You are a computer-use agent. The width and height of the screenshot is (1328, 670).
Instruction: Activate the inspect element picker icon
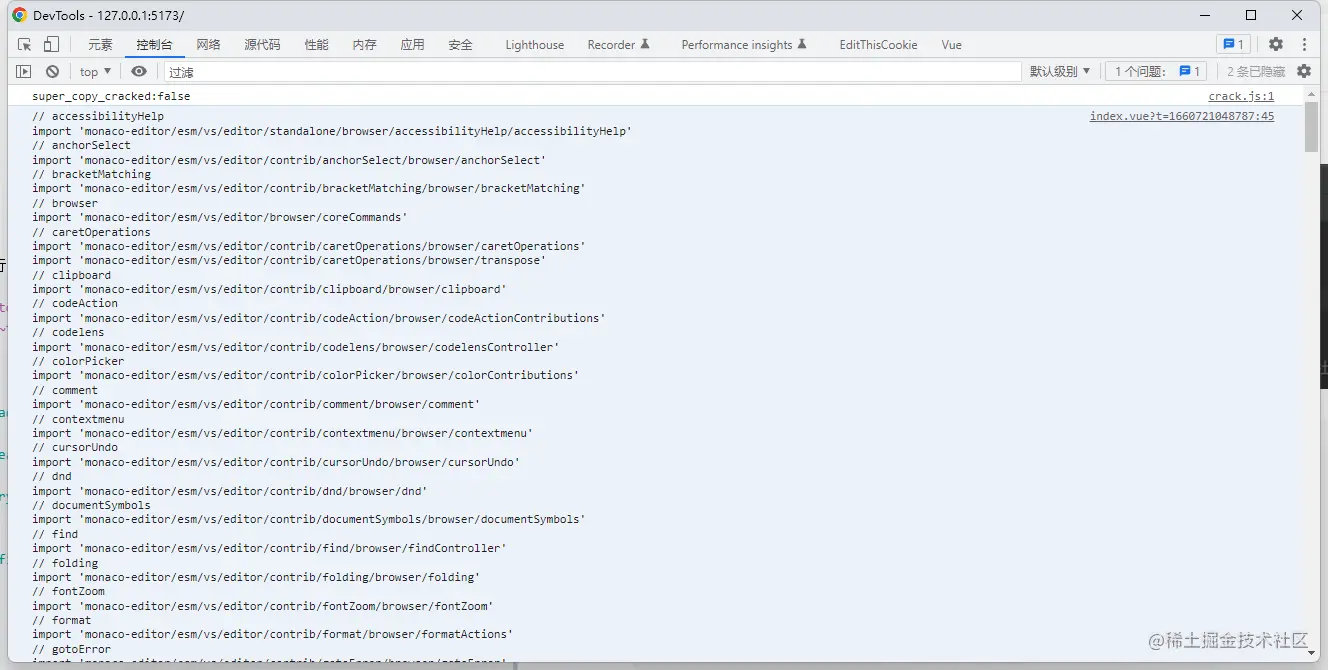tap(25, 45)
